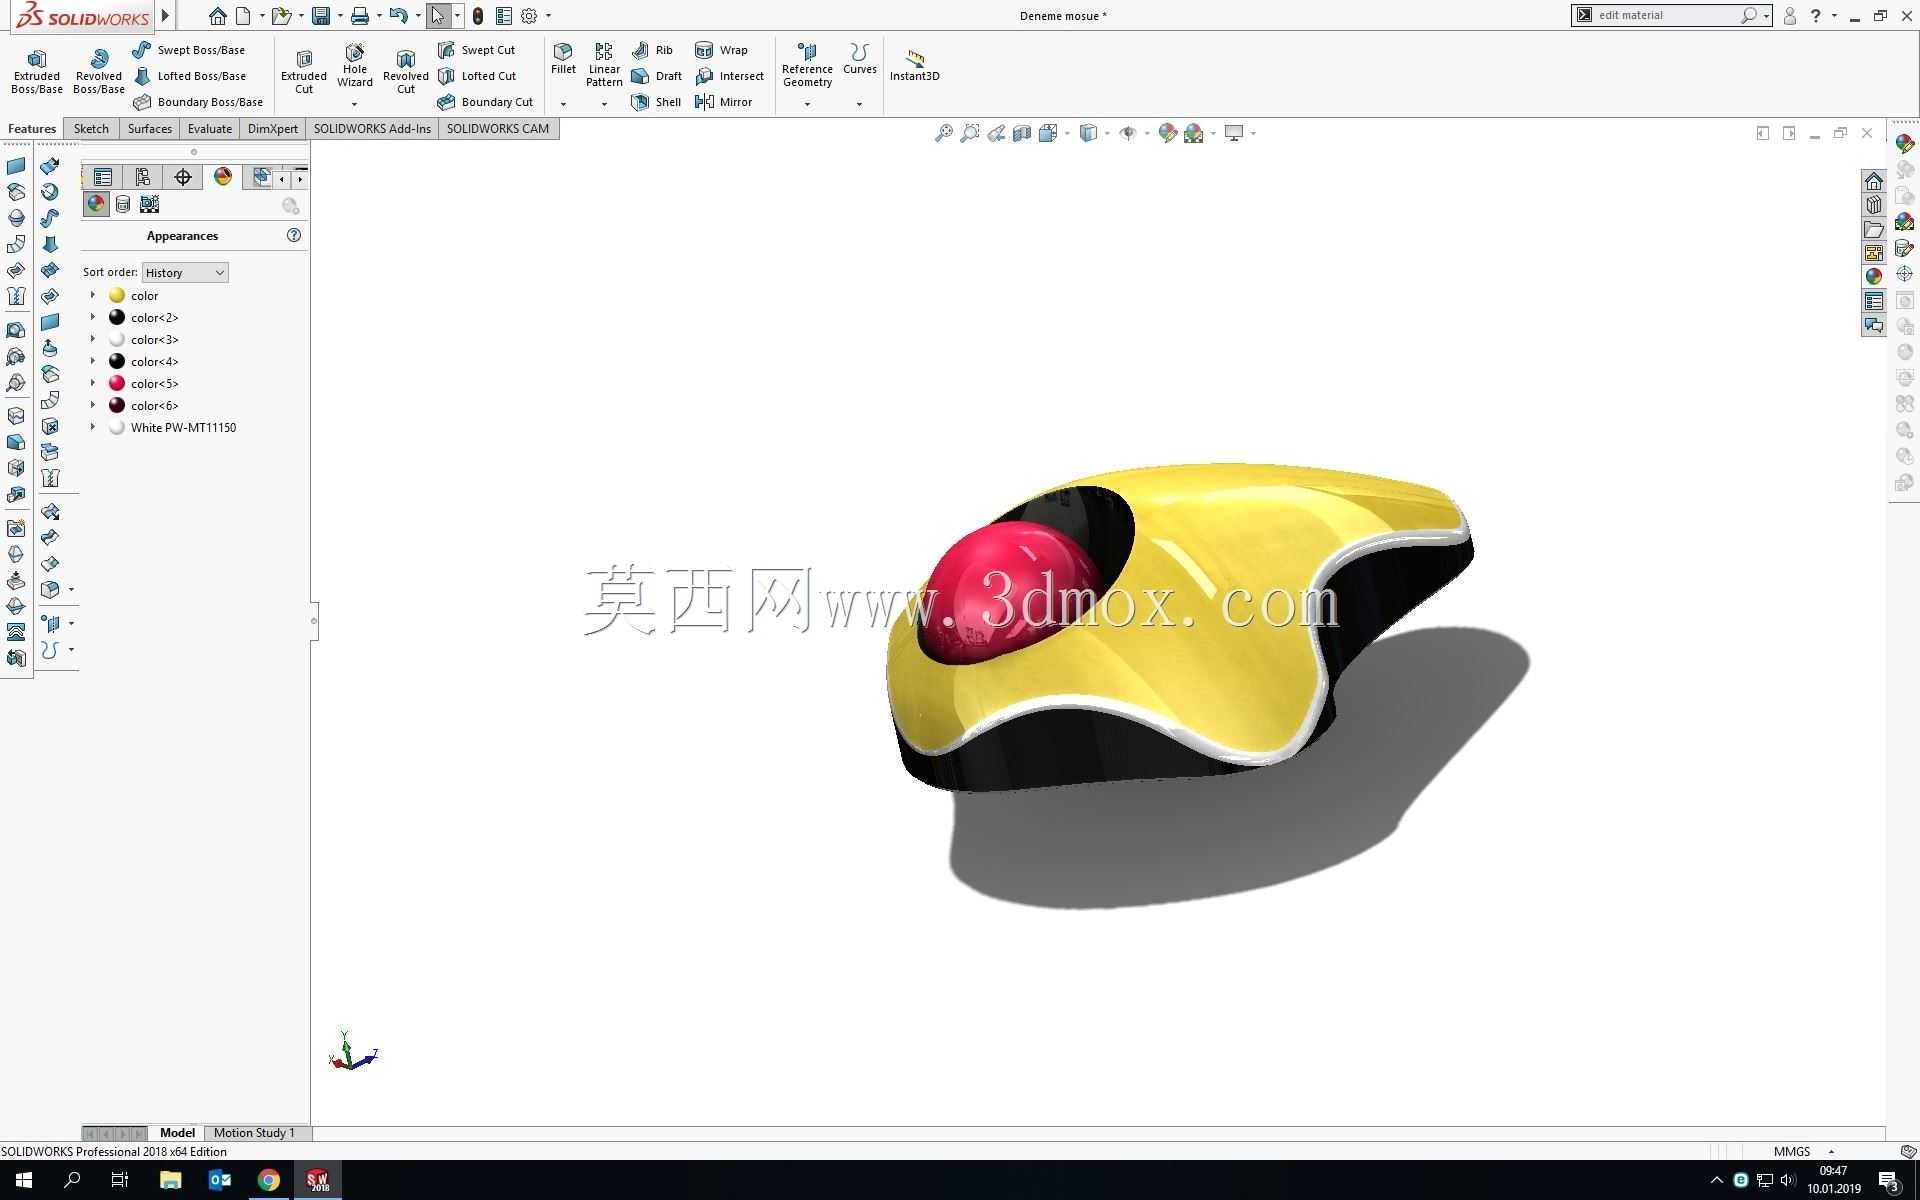The height and width of the screenshot is (1200, 1920).
Task: Choose Swept Boss/Base feature
Action: [x=189, y=50]
